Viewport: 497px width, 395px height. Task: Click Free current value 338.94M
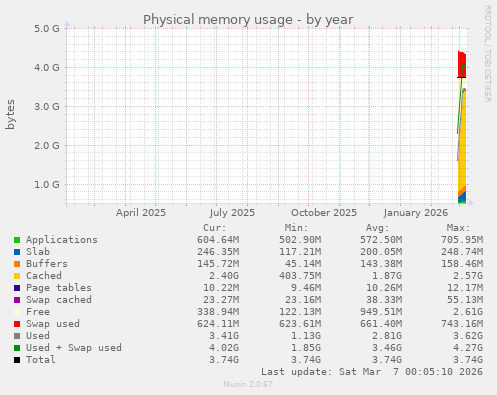[218, 312]
